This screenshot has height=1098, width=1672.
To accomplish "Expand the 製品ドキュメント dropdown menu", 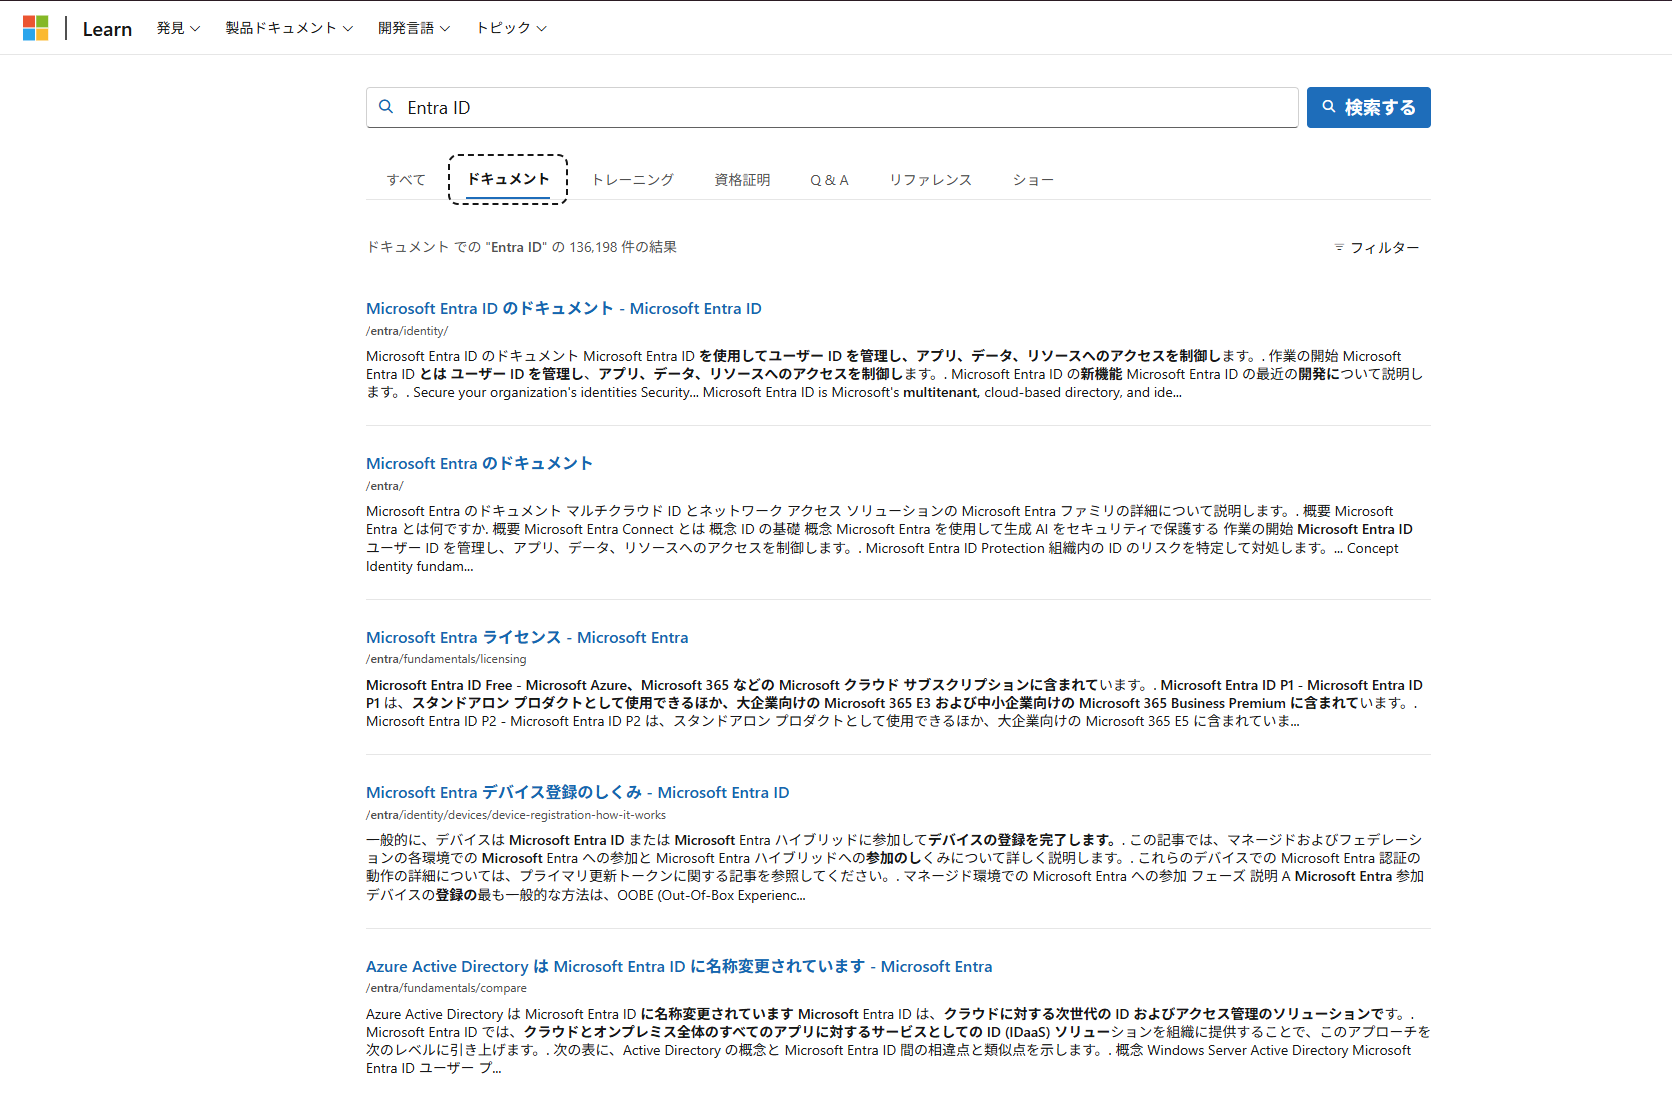I will point(288,28).
